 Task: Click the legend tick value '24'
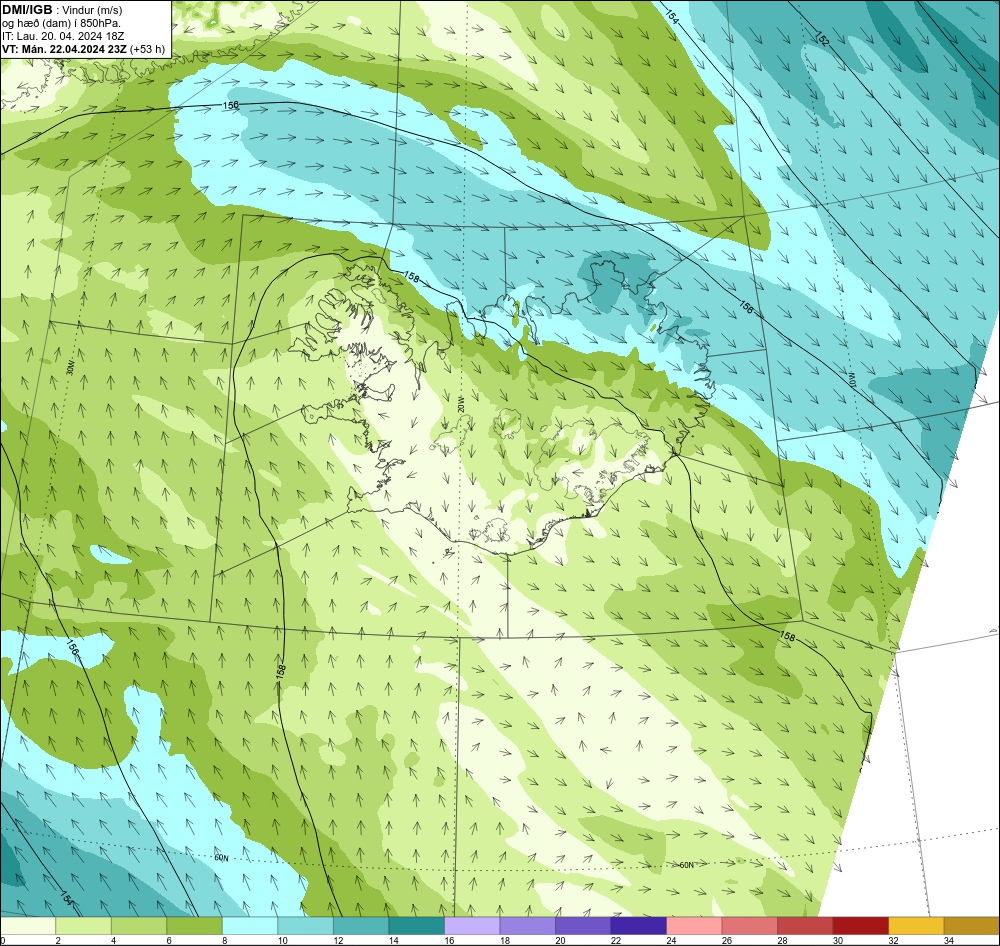pyautogui.click(x=672, y=940)
